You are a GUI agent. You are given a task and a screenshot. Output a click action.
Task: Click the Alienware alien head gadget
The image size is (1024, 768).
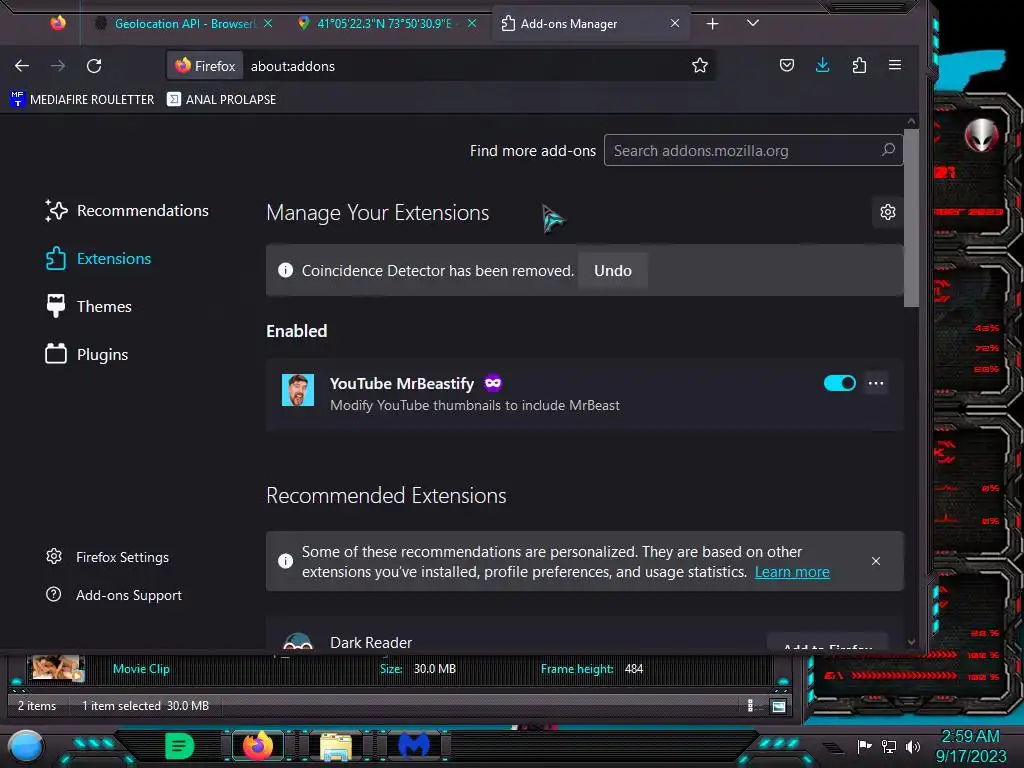pyautogui.click(x=981, y=135)
